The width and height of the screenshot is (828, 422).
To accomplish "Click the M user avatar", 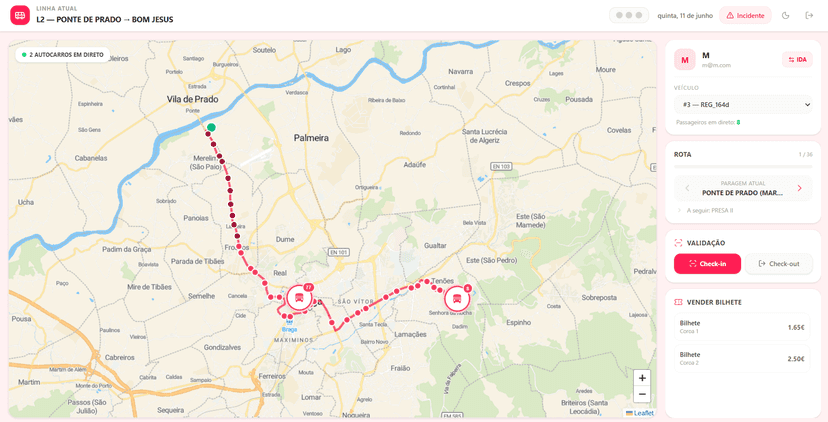I will pyautogui.click(x=684, y=60).
